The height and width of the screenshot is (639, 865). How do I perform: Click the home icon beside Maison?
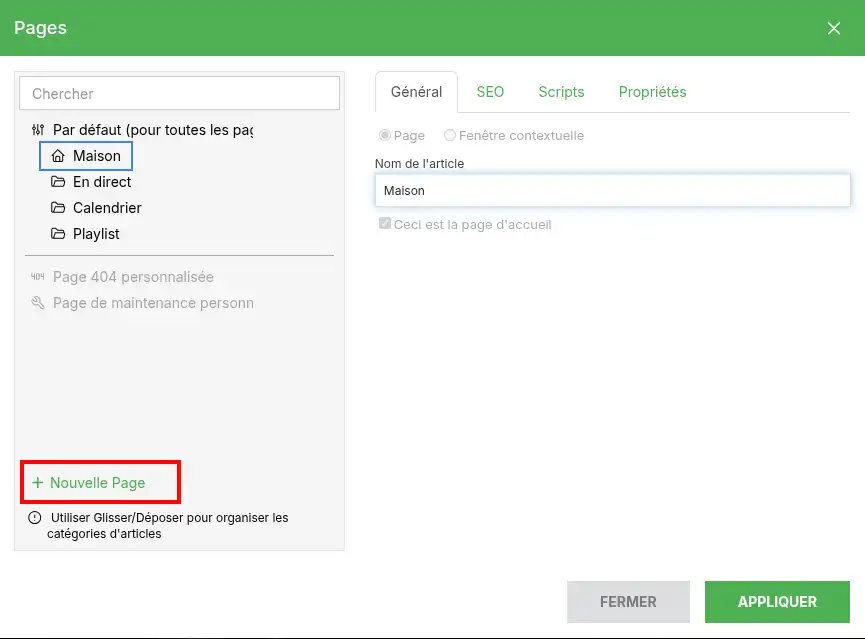point(58,156)
